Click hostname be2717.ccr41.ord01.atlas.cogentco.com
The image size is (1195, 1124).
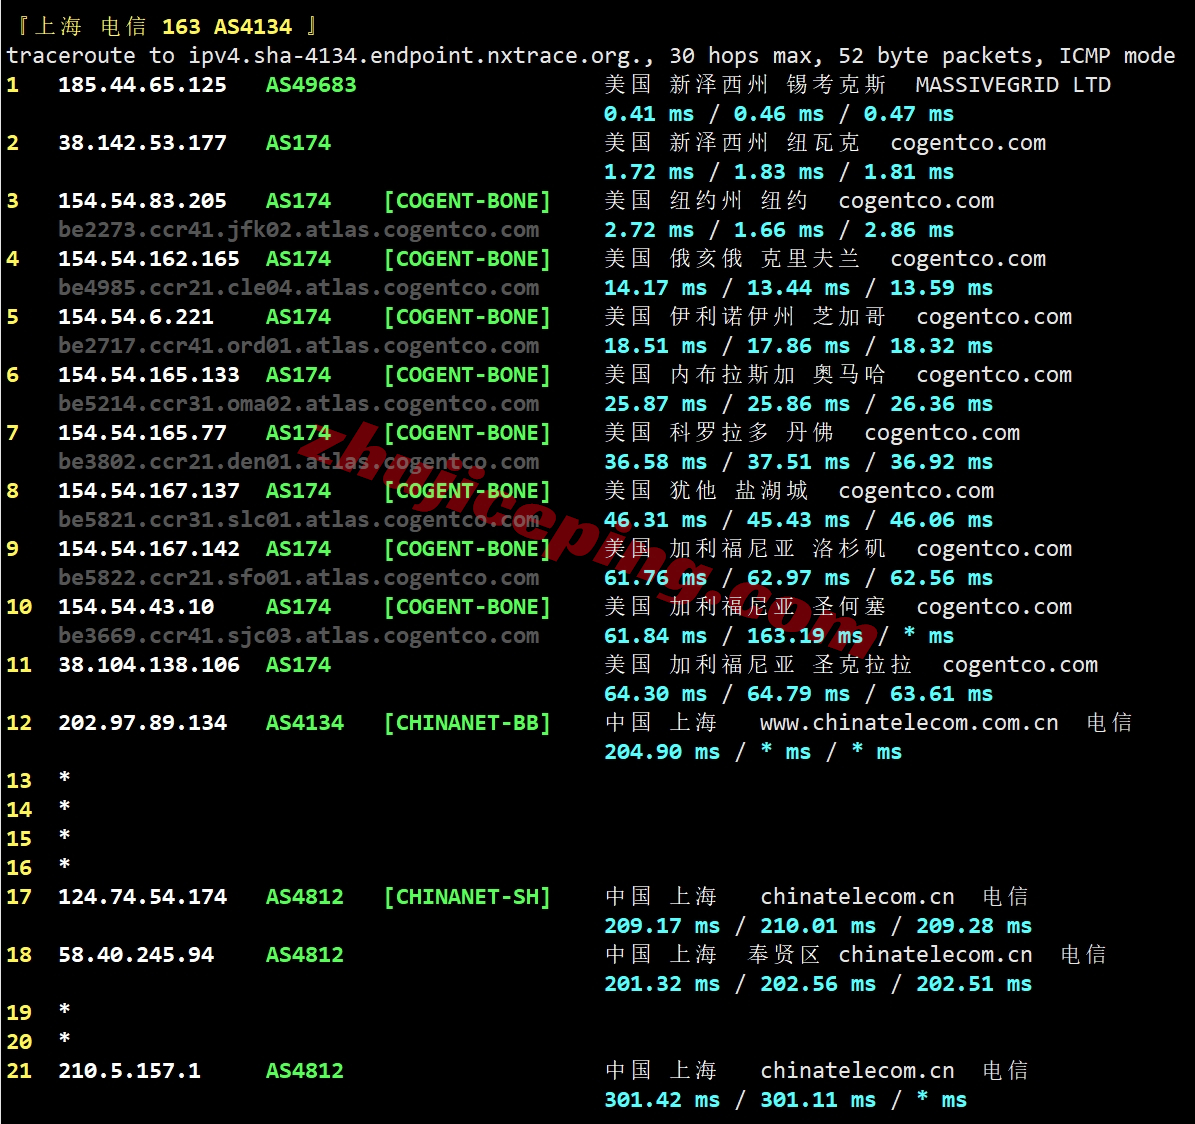(x=299, y=345)
